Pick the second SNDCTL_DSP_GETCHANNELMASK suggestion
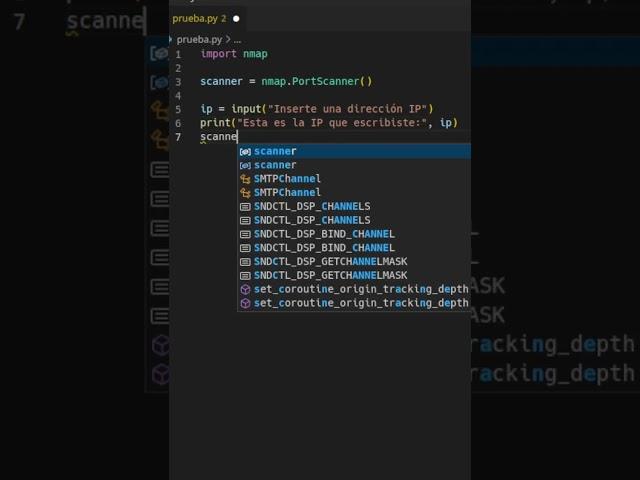 pyautogui.click(x=330, y=275)
